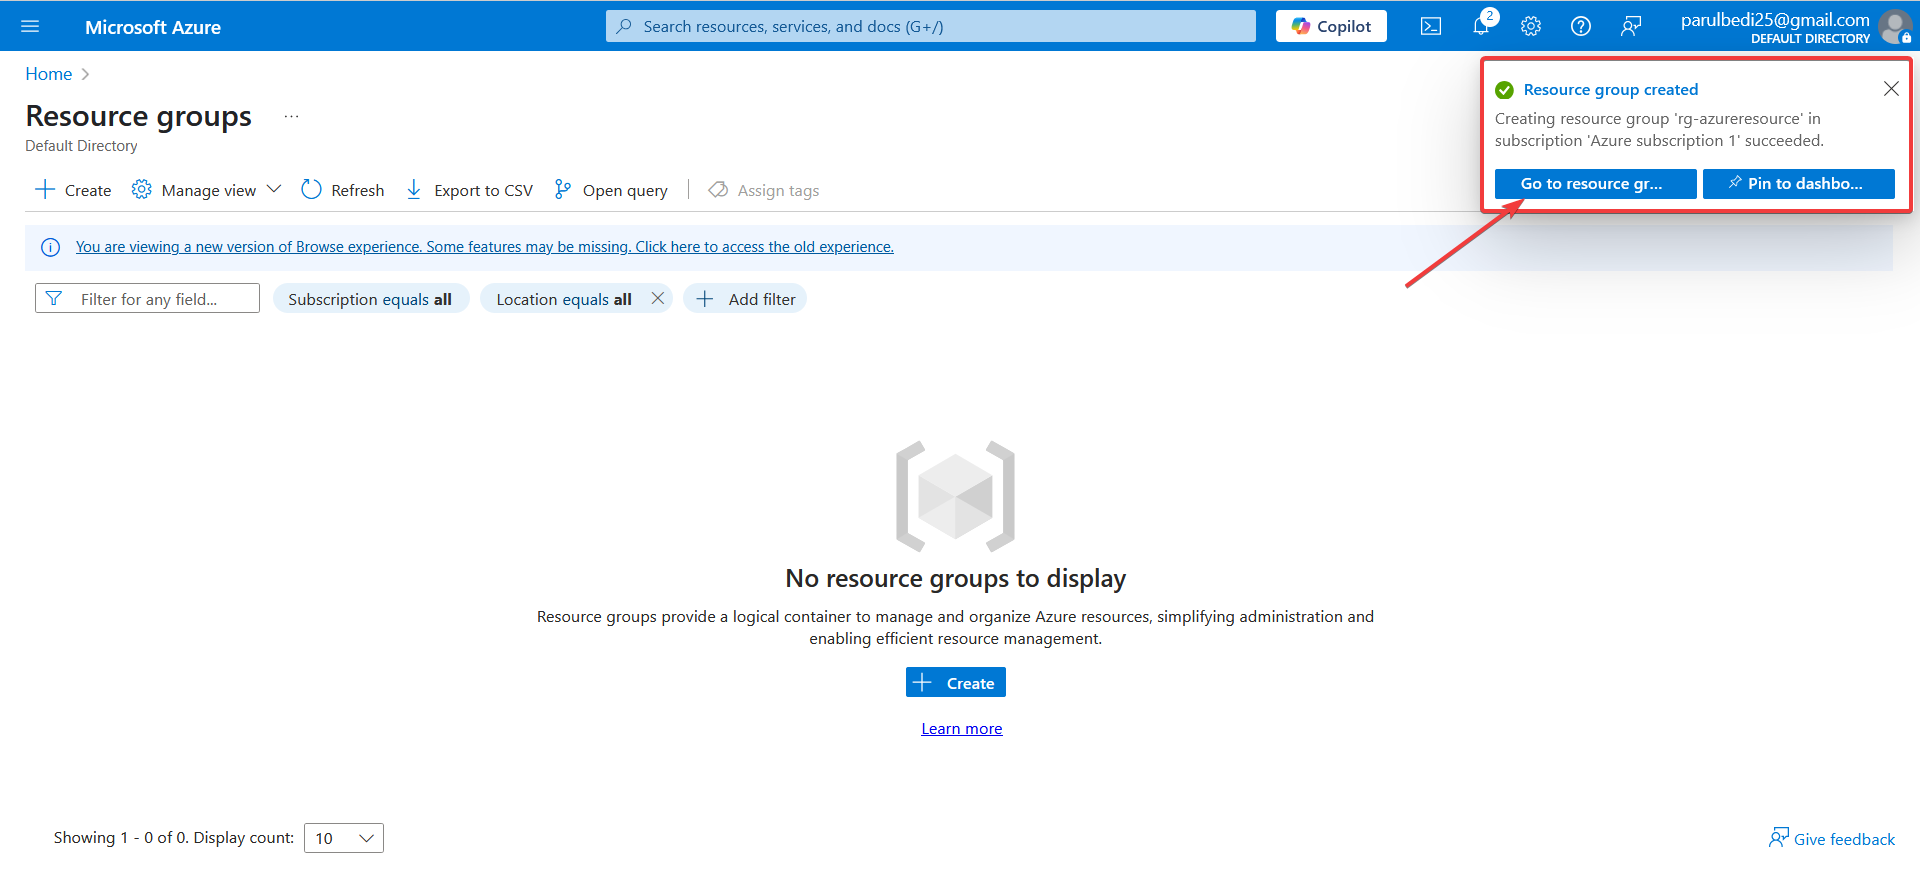Open the Azure portal hamburger menu

coord(30,26)
